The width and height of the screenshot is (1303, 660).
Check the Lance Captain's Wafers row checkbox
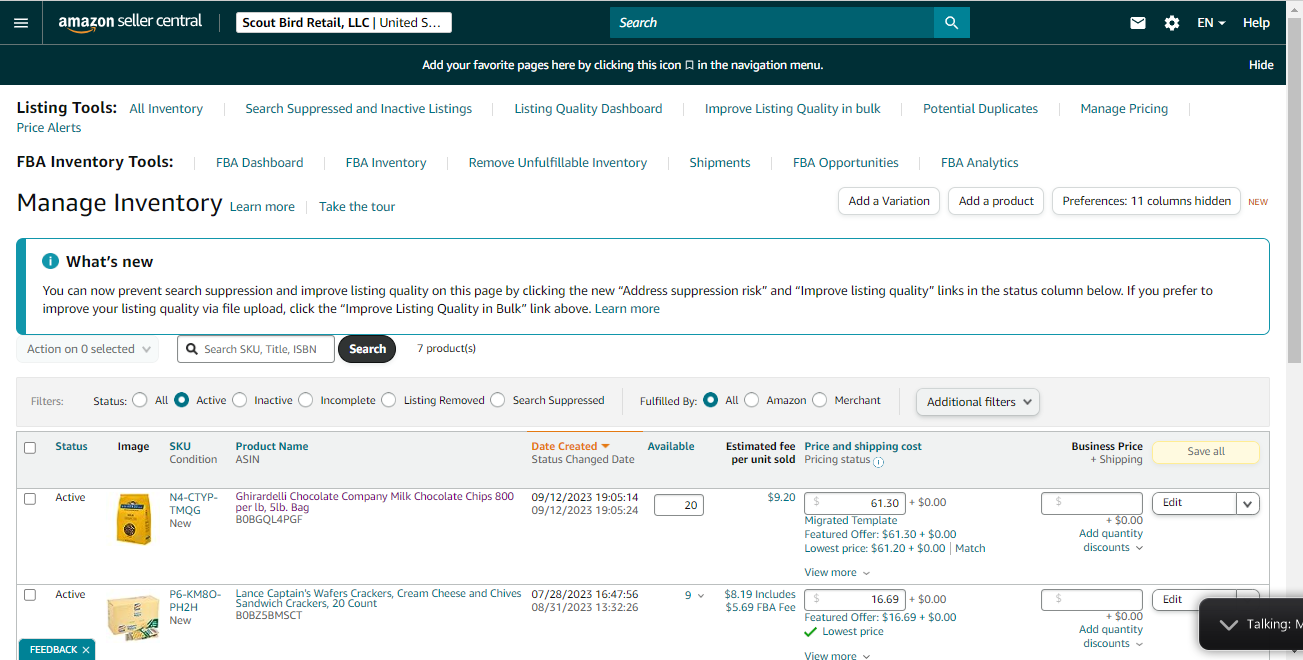[x=30, y=595]
